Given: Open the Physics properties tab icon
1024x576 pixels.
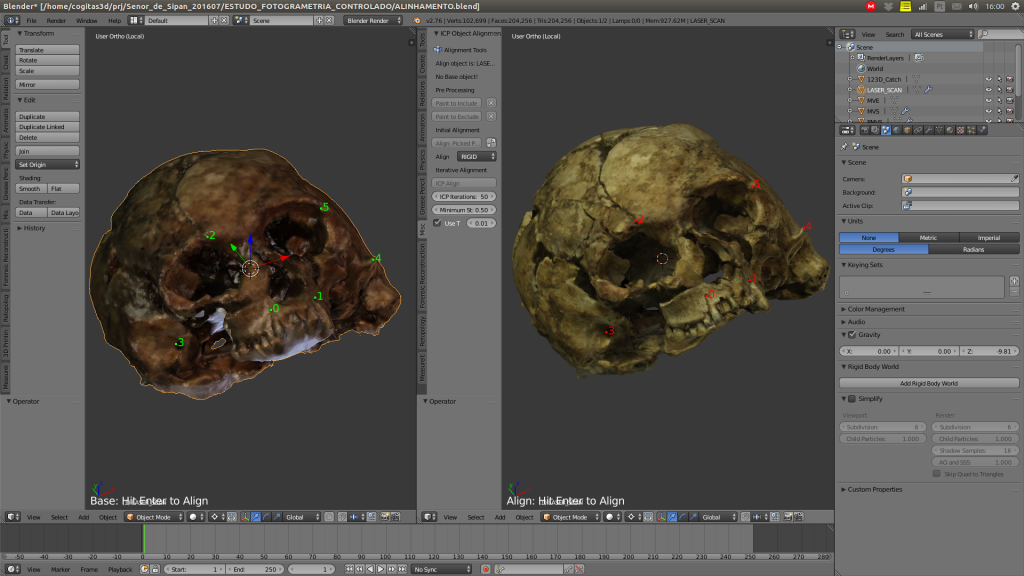Looking at the screenshot, I should click(982, 131).
